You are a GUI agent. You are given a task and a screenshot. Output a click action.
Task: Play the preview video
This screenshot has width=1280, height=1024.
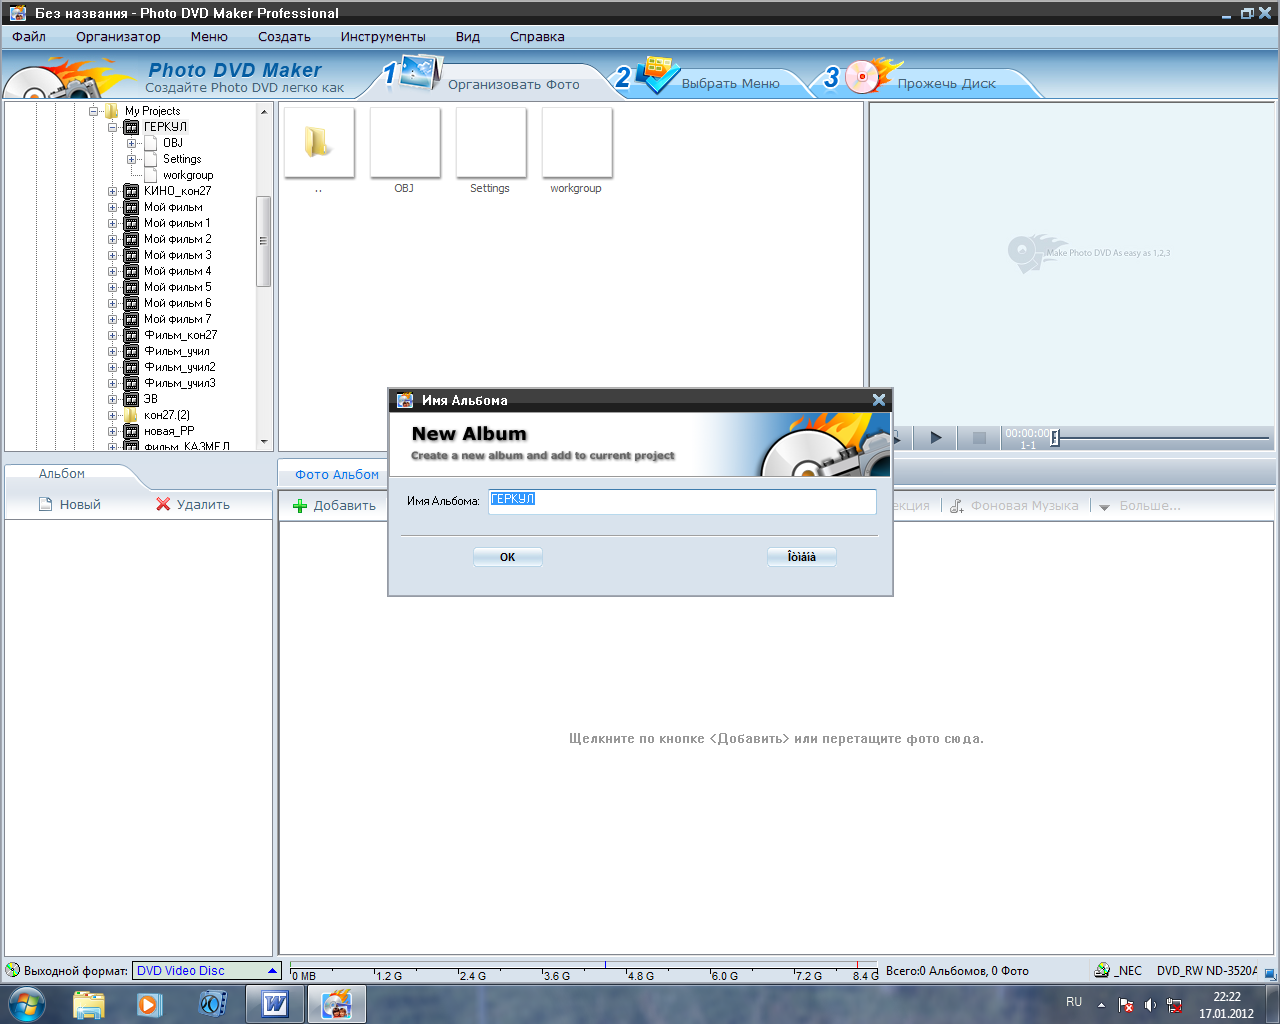pos(936,437)
